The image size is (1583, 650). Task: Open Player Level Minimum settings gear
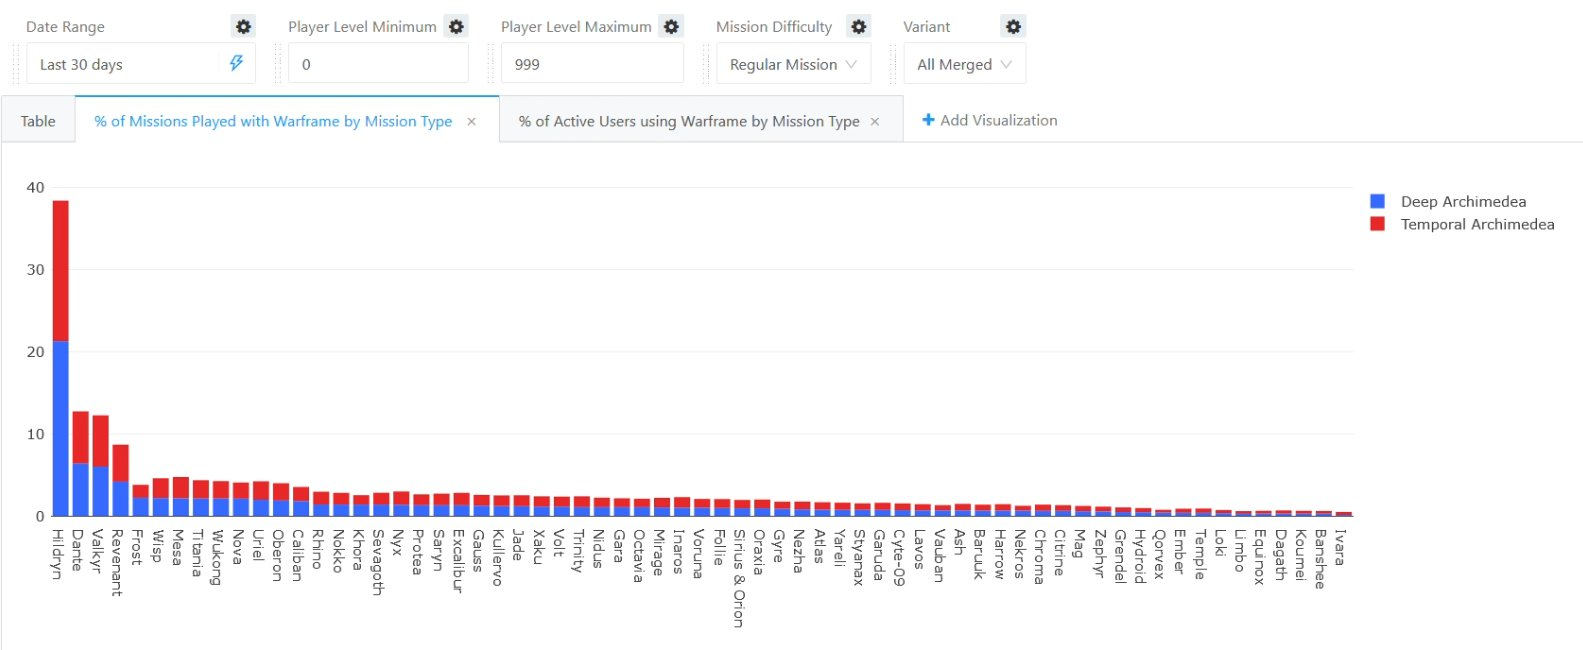(457, 27)
